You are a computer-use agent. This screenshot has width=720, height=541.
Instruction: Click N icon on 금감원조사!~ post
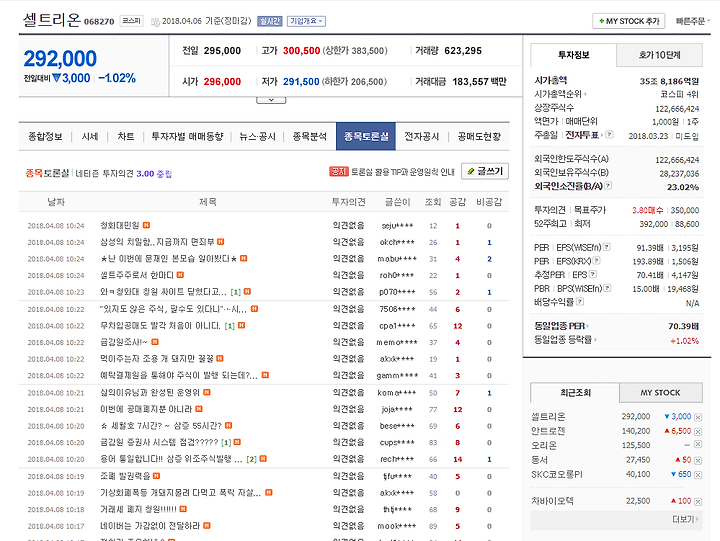[155, 342]
